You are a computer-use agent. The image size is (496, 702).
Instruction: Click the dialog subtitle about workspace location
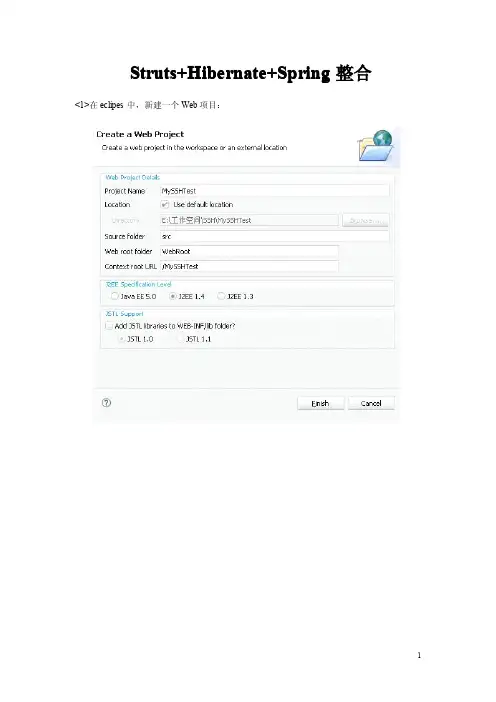point(194,147)
